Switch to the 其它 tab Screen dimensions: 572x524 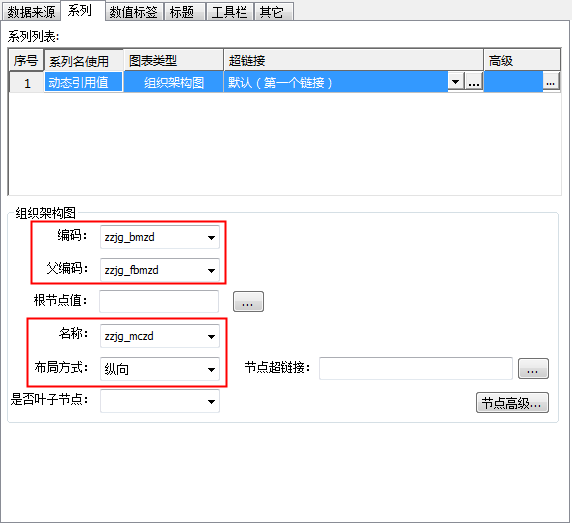(x=274, y=12)
